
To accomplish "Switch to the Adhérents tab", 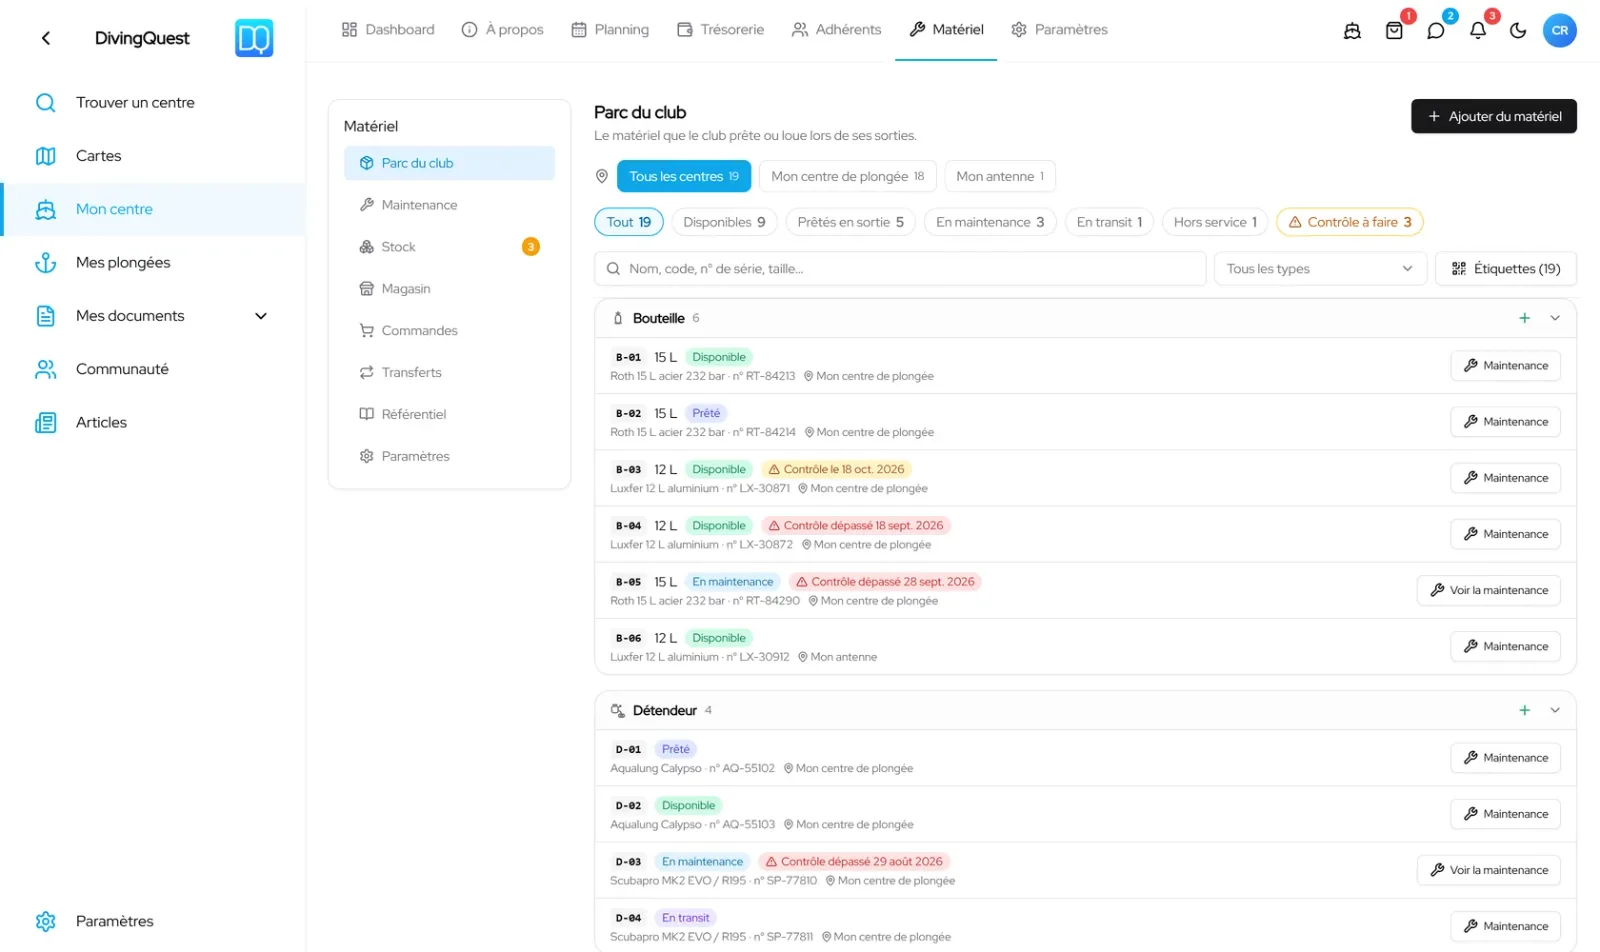I will pos(836,30).
